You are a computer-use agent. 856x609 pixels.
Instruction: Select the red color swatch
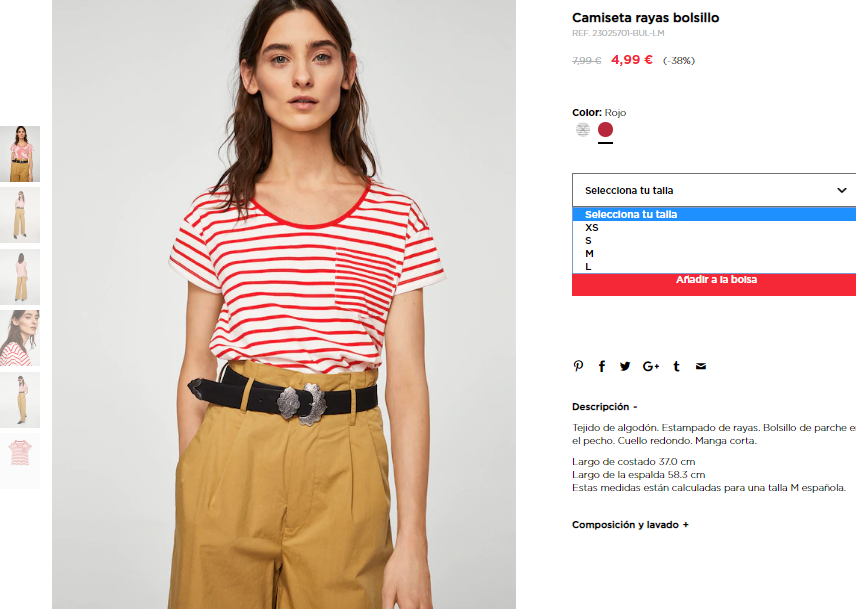(x=605, y=129)
